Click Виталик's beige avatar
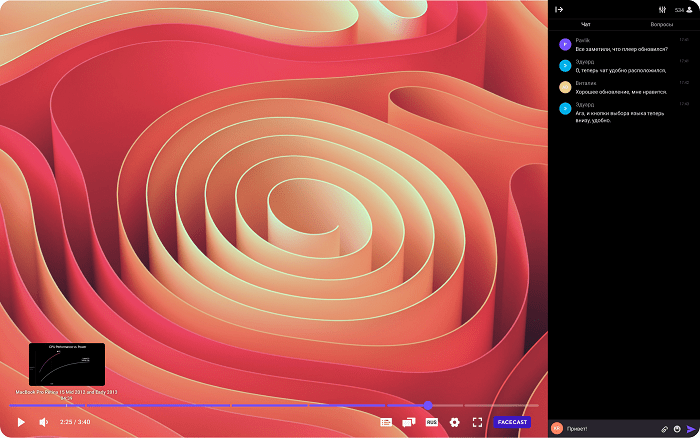The height and width of the screenshot is (438, 700). [x=565, y=87]
